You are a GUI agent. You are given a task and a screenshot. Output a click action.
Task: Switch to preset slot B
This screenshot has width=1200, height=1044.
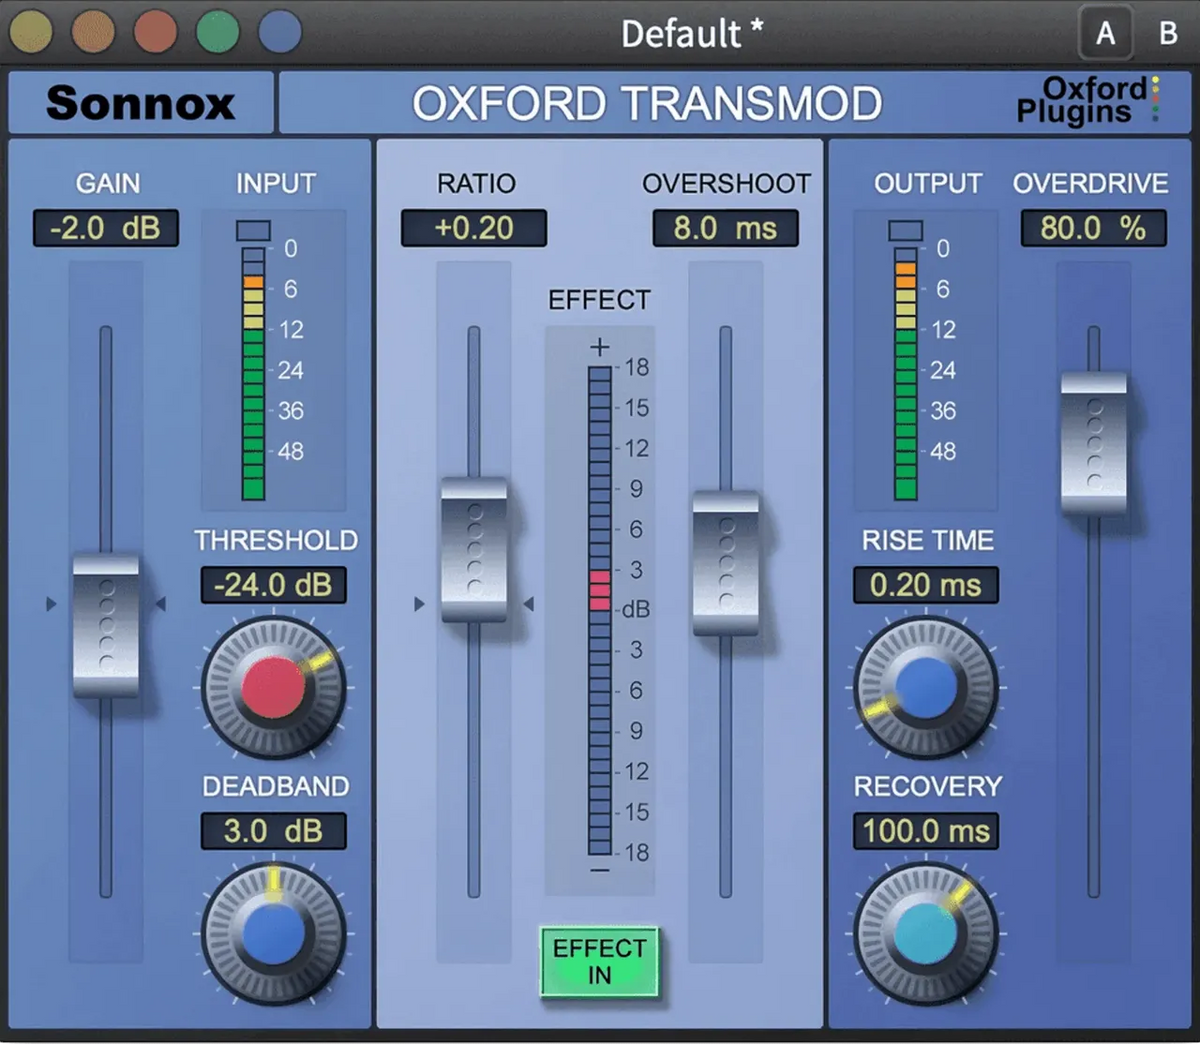(1166, 32)
